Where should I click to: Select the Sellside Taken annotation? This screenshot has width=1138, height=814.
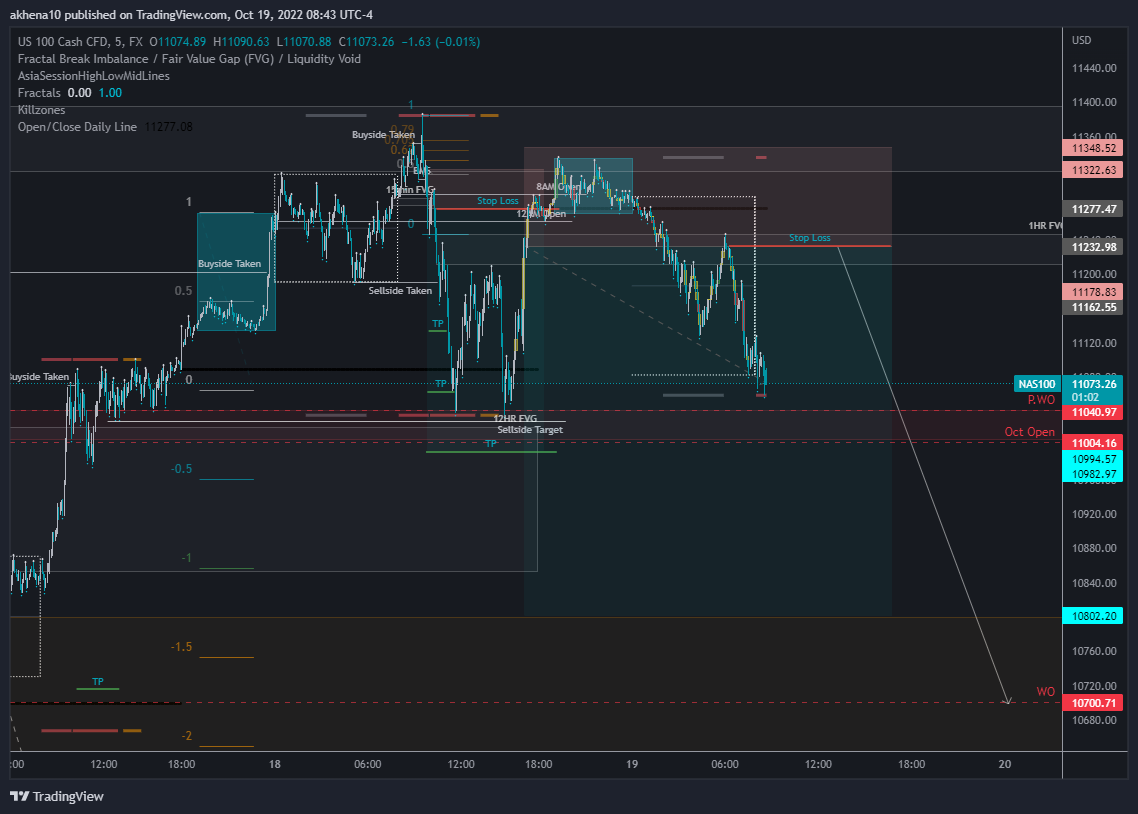[x=400, y=290]
